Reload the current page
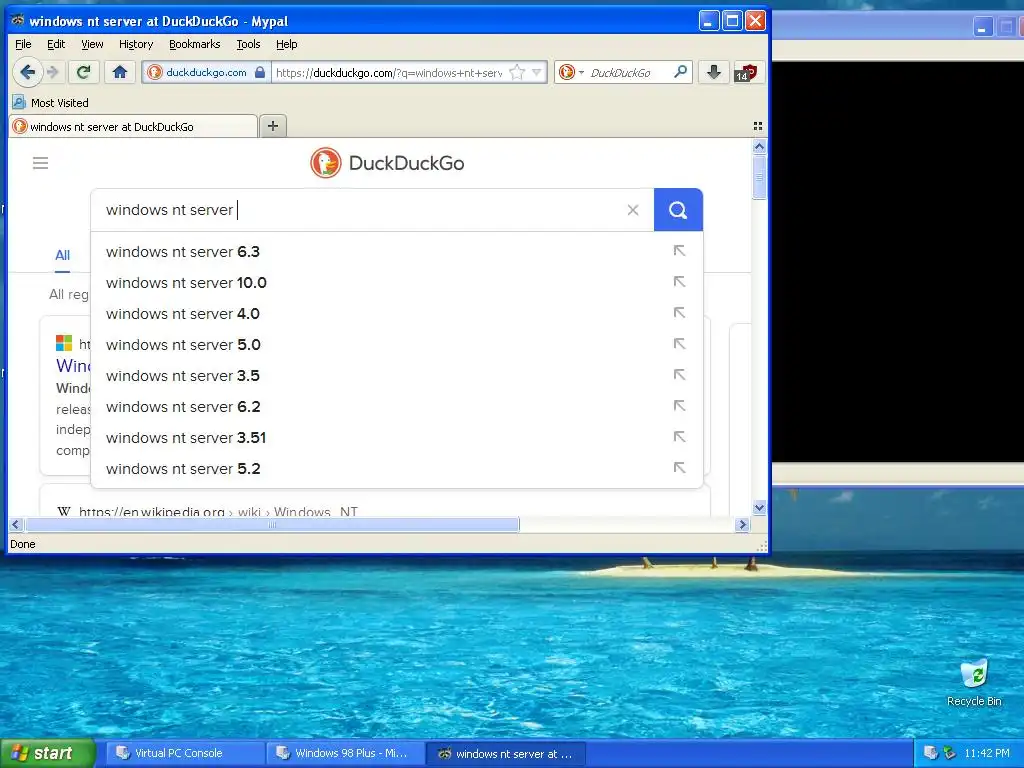This screenshot has width=1024, height=768. pos(83,72)
